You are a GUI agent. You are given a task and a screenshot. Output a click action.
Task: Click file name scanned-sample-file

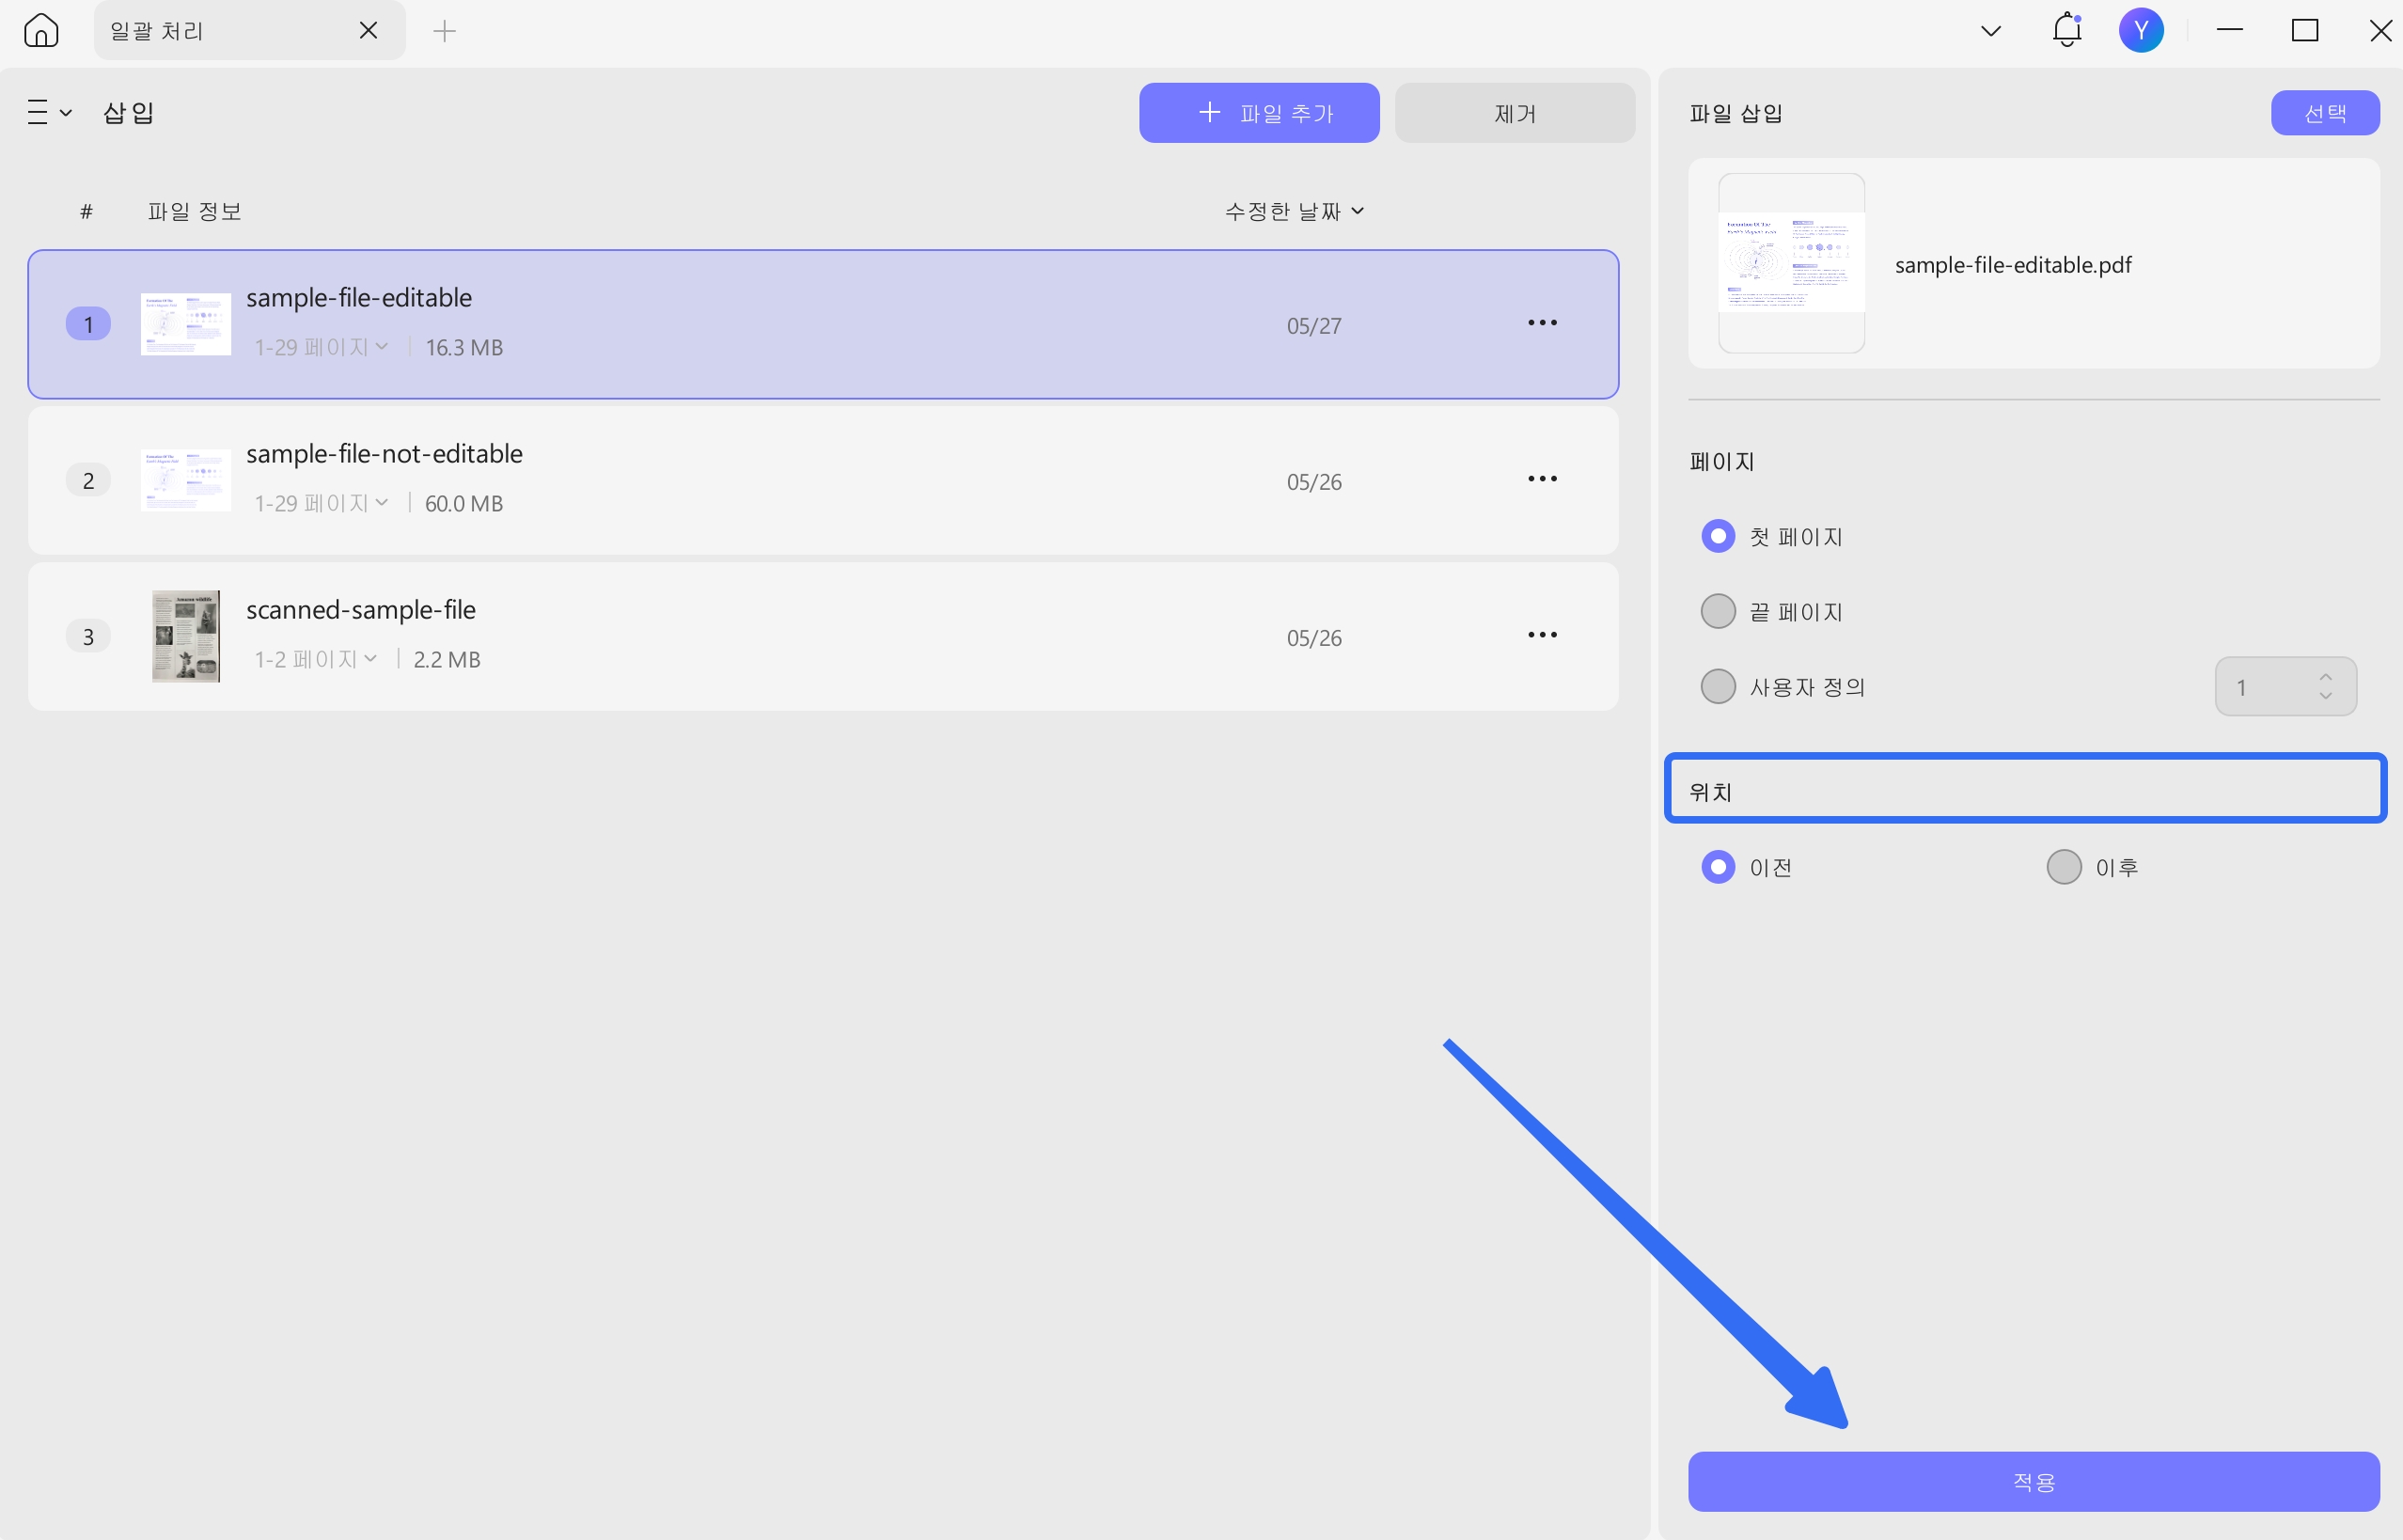pyautogui.click(x=361, y=609)
